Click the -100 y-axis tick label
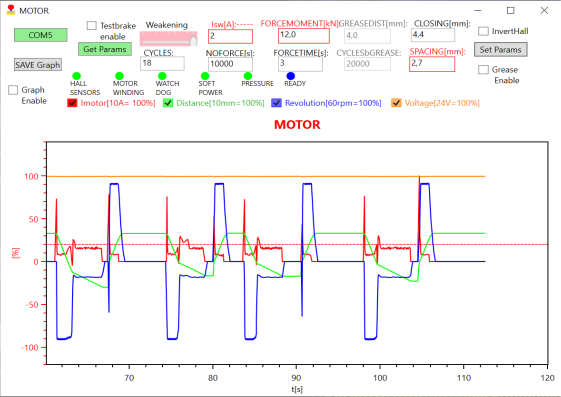561x397 pixels. click(x=30, y=348)
